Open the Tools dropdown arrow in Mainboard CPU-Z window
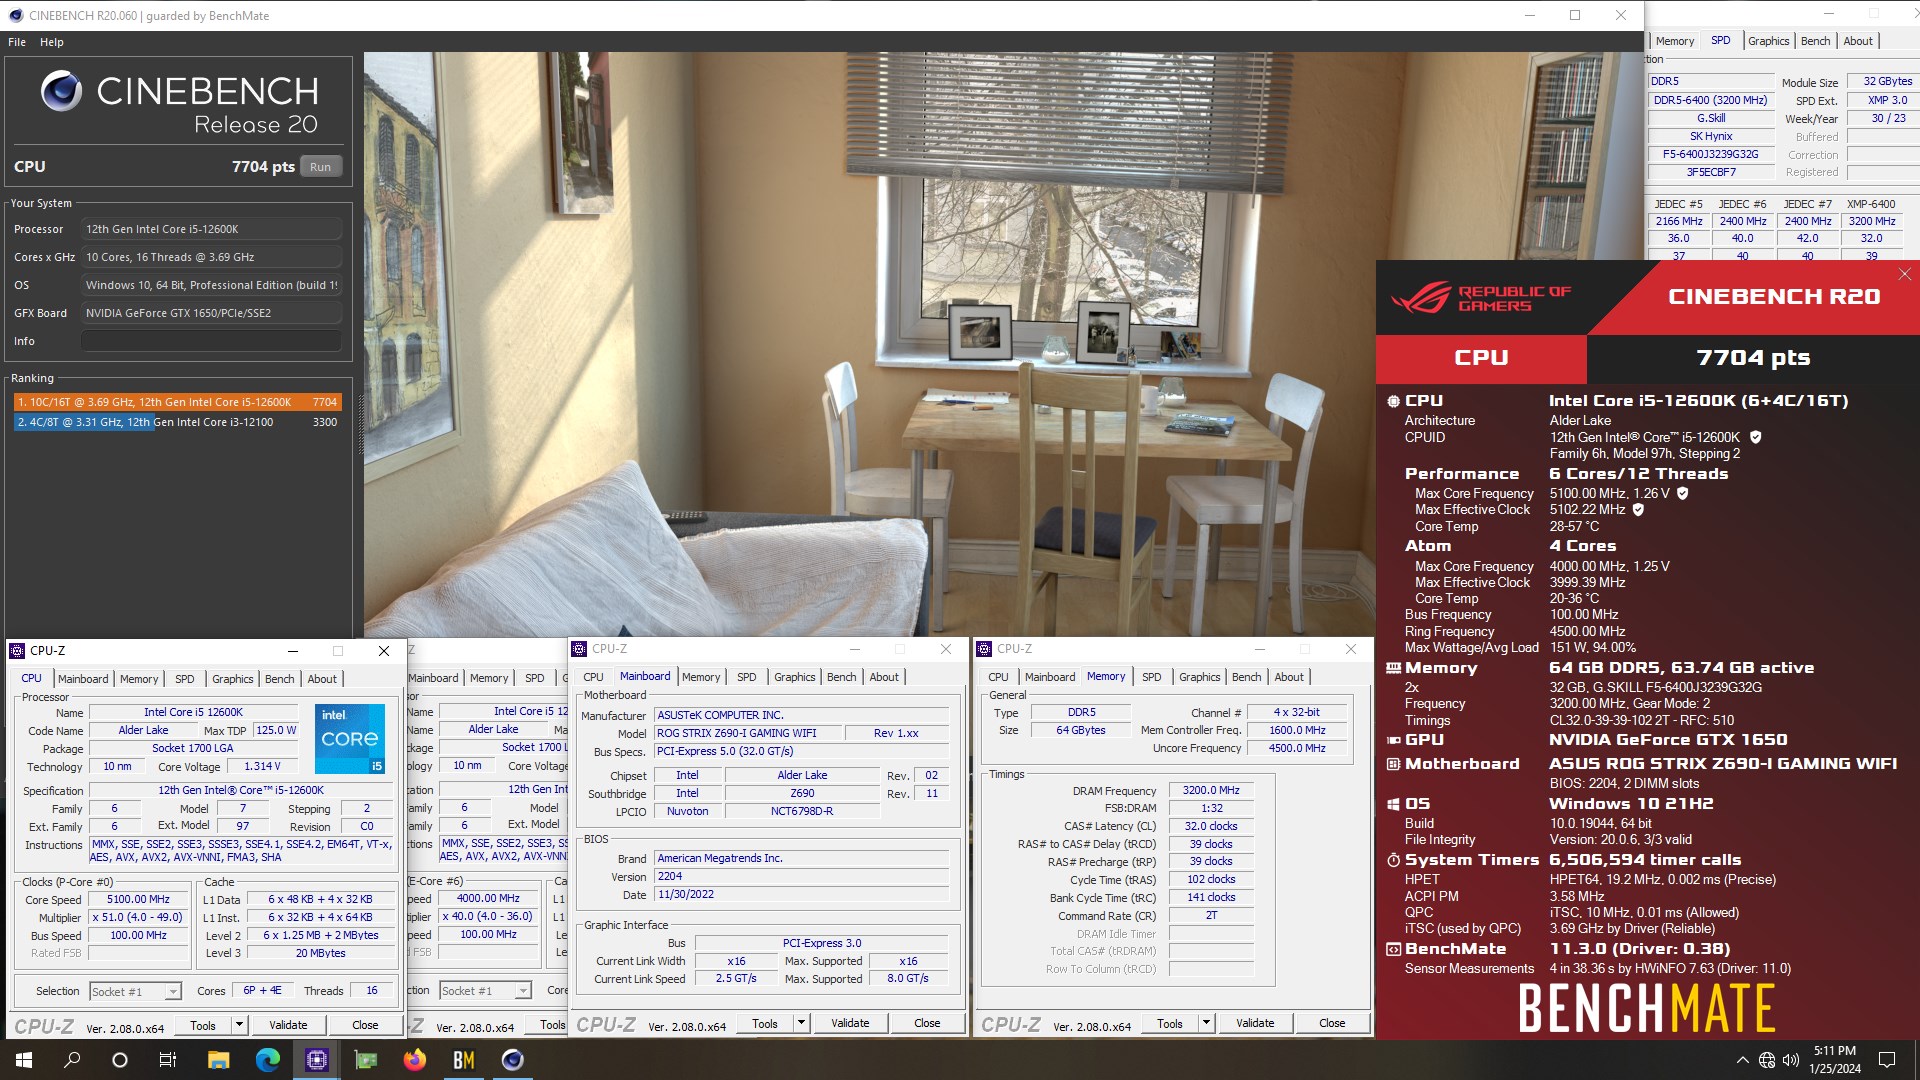 (801, 1023)
